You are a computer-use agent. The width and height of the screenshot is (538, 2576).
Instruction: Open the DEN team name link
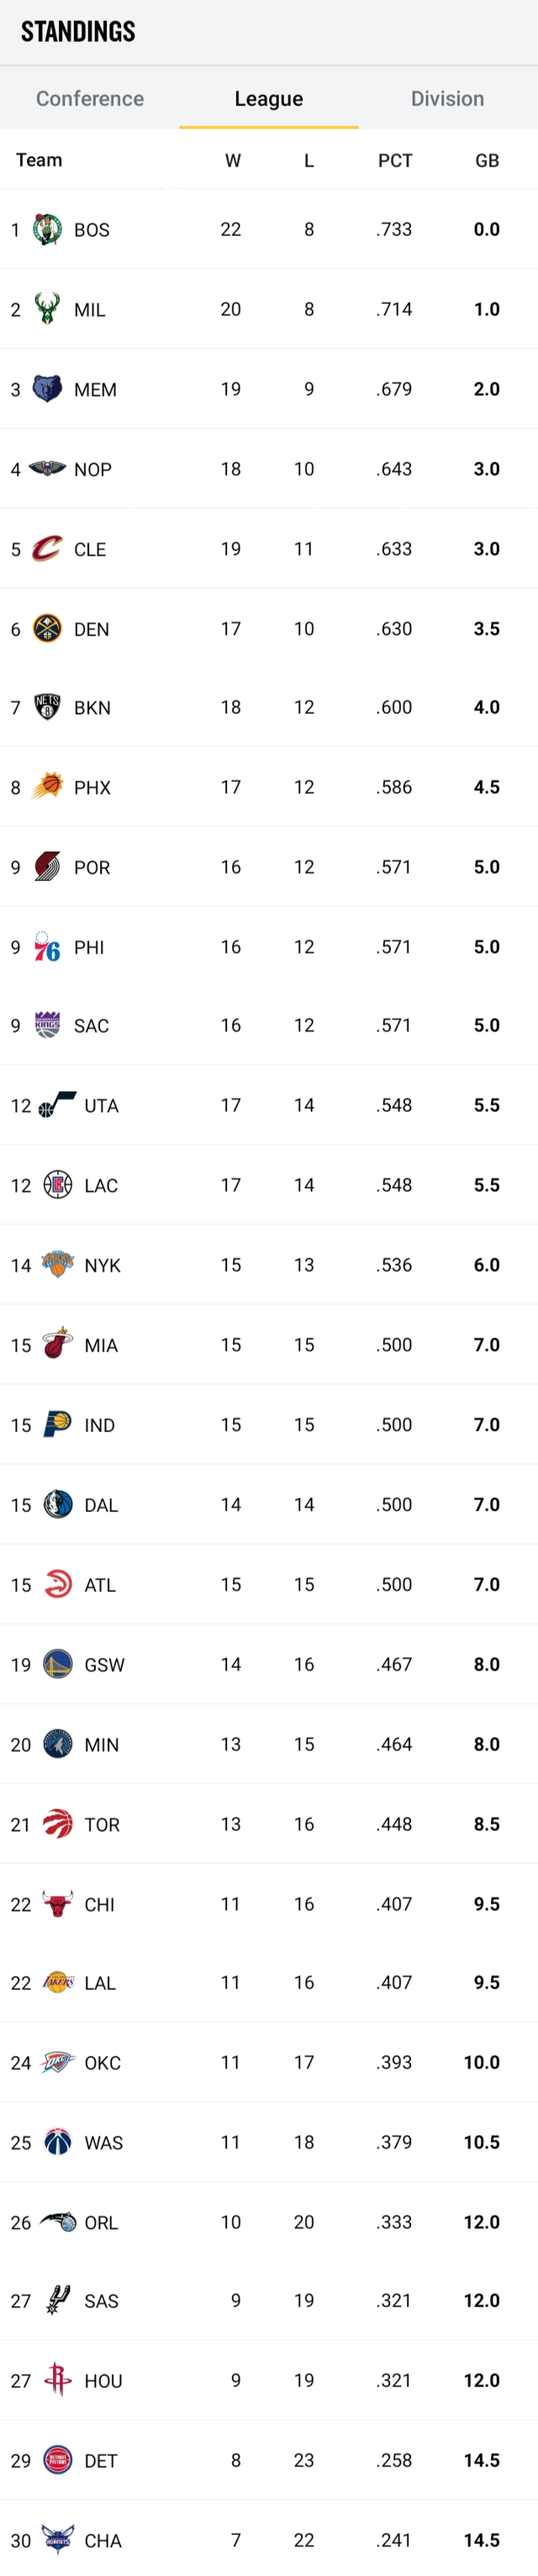(x=91, y=629)
